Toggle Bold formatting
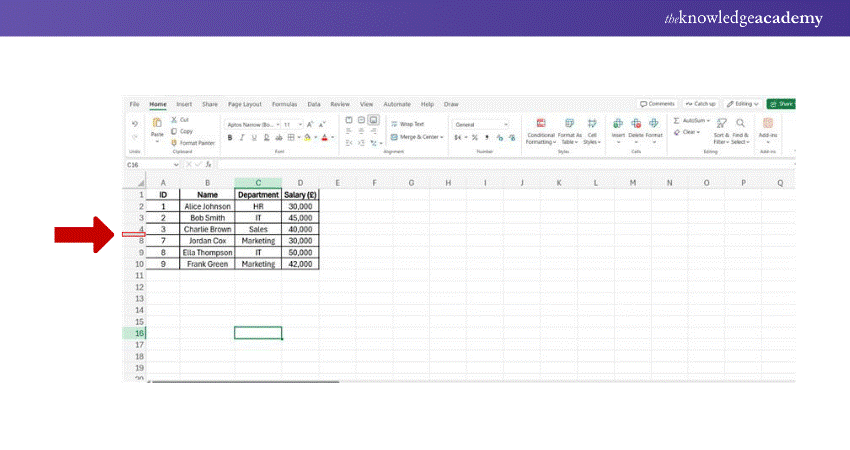Viewport: 850px width, 450px height. pyautogui.click(x=229, y=138)
